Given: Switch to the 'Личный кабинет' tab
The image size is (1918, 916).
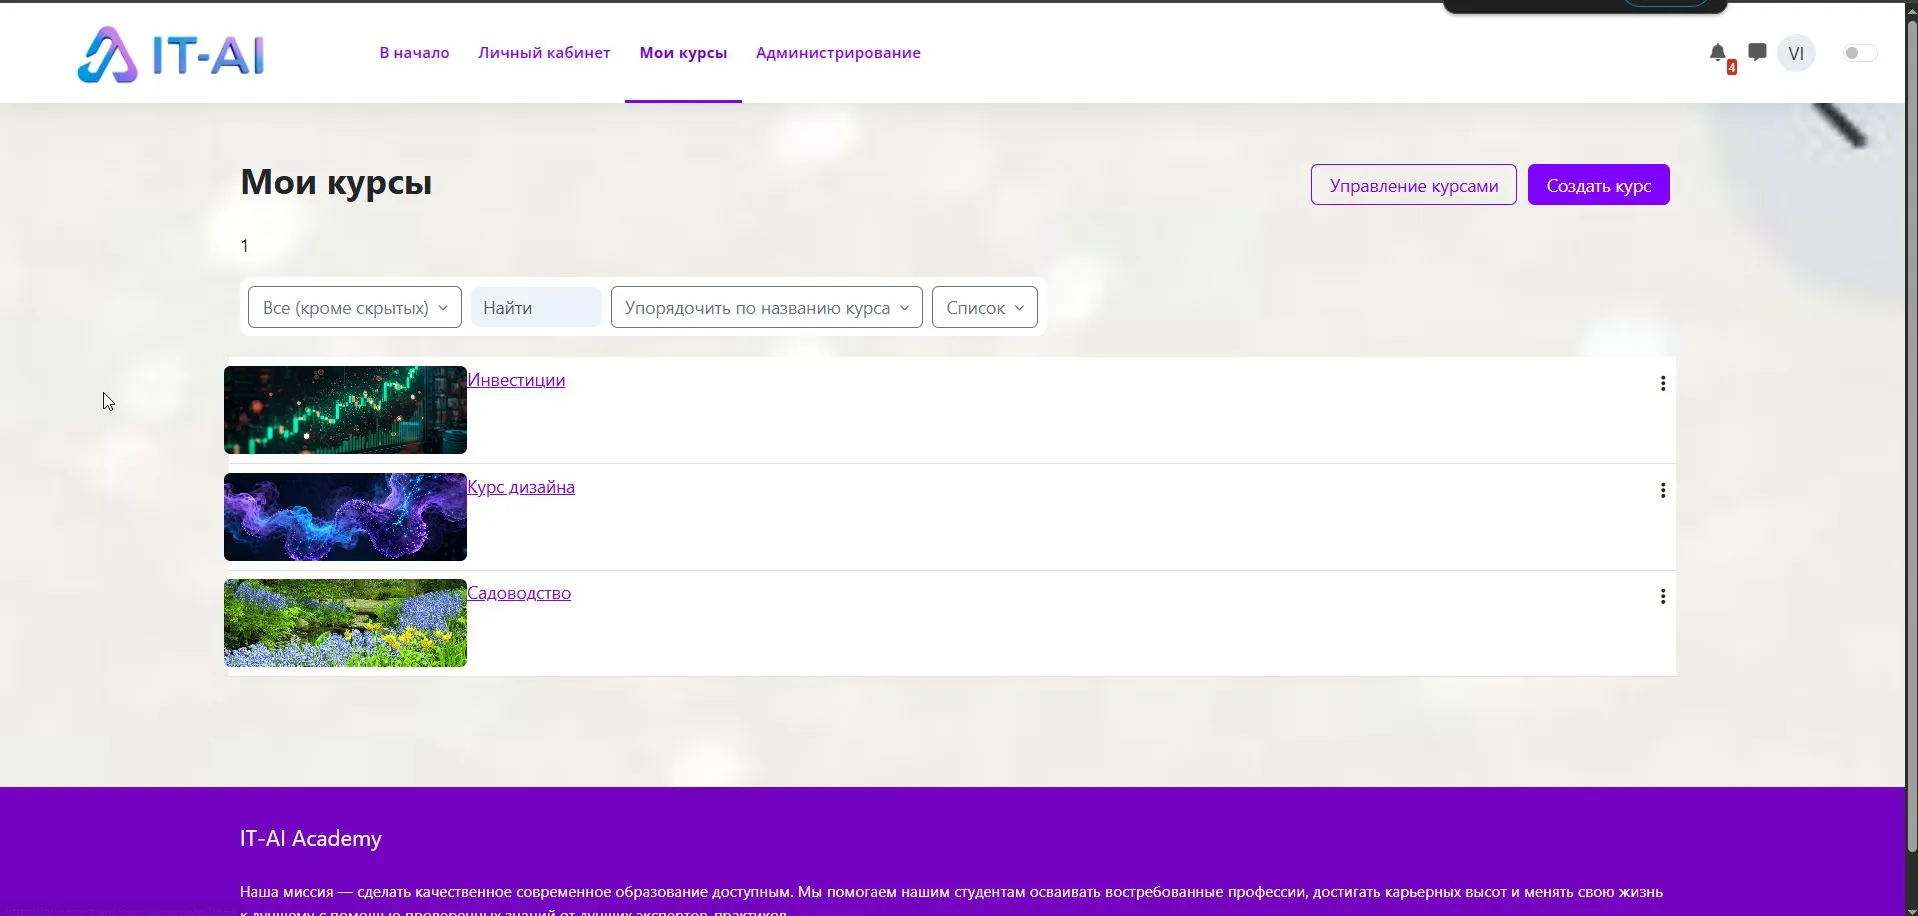Looking at the screenshot, I should (x=543, y=53).
